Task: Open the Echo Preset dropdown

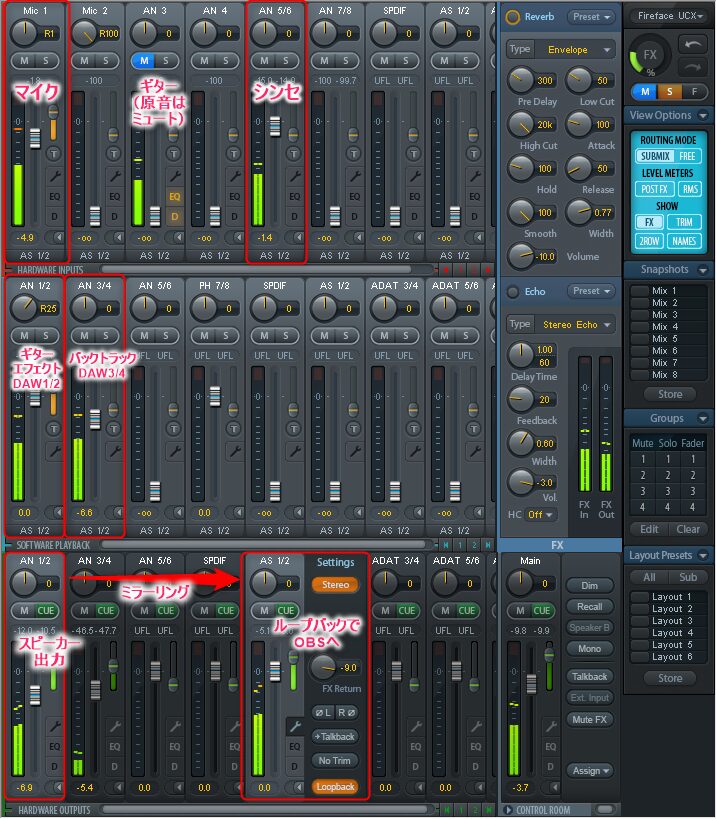Action: pyautogui.click(x=591, y=291)
